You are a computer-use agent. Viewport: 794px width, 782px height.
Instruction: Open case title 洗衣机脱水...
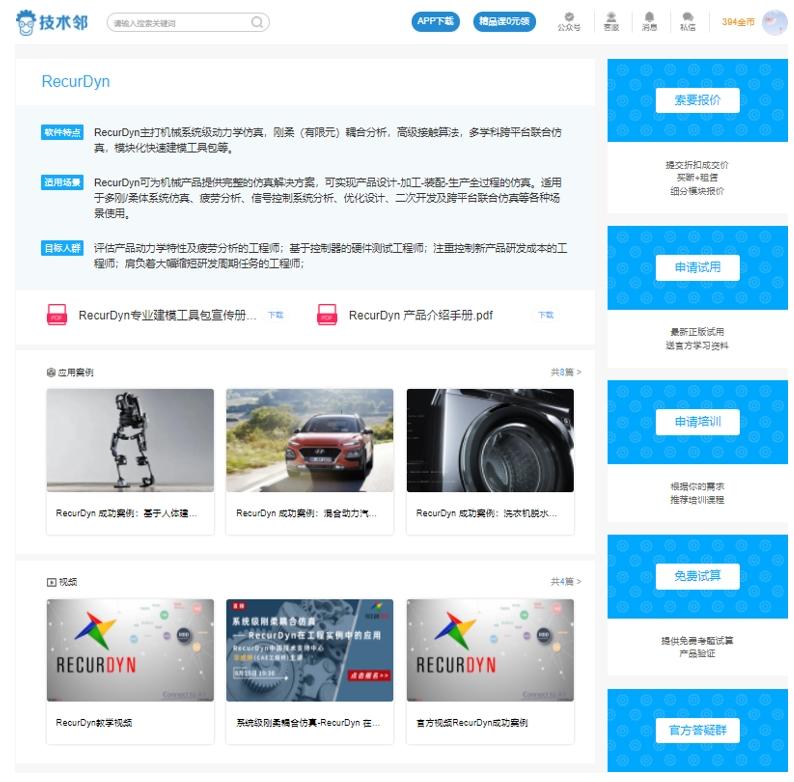point(487,513)
